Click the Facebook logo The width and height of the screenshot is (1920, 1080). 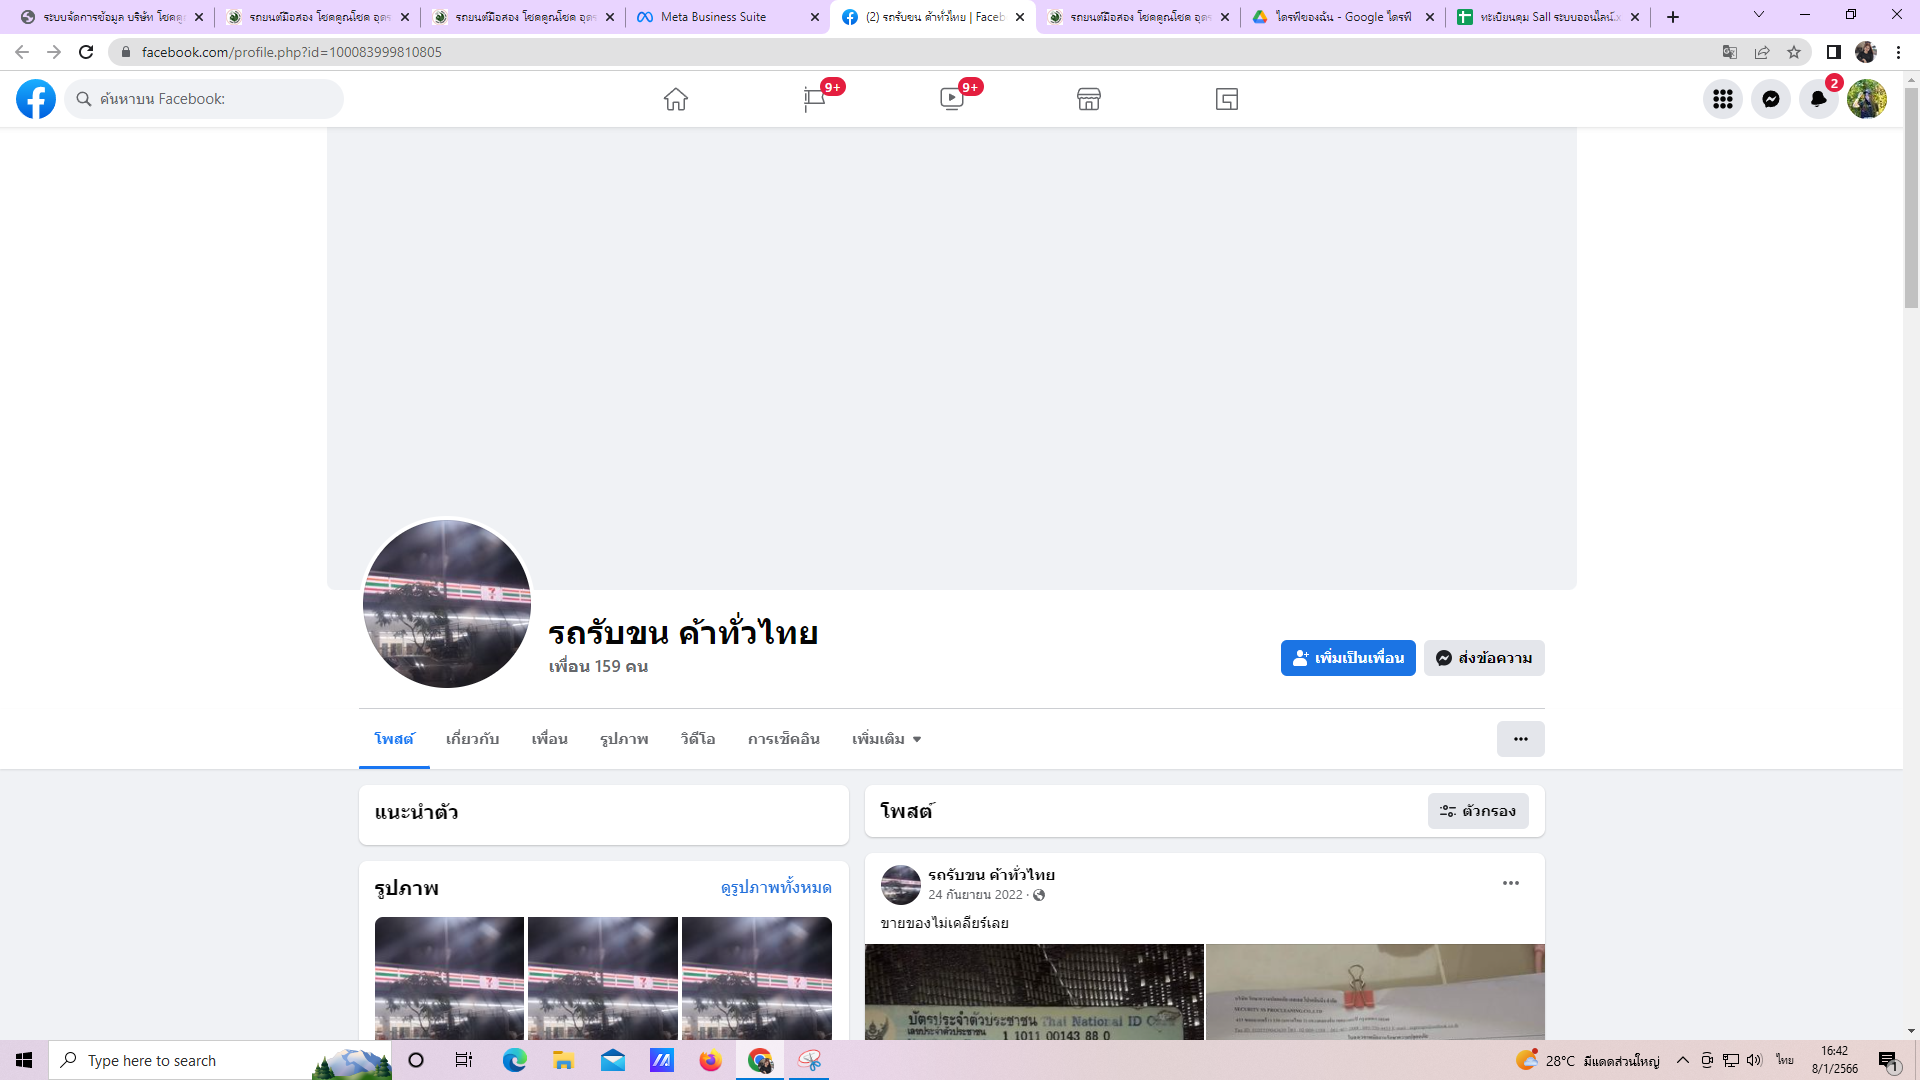tap(36, 99)
